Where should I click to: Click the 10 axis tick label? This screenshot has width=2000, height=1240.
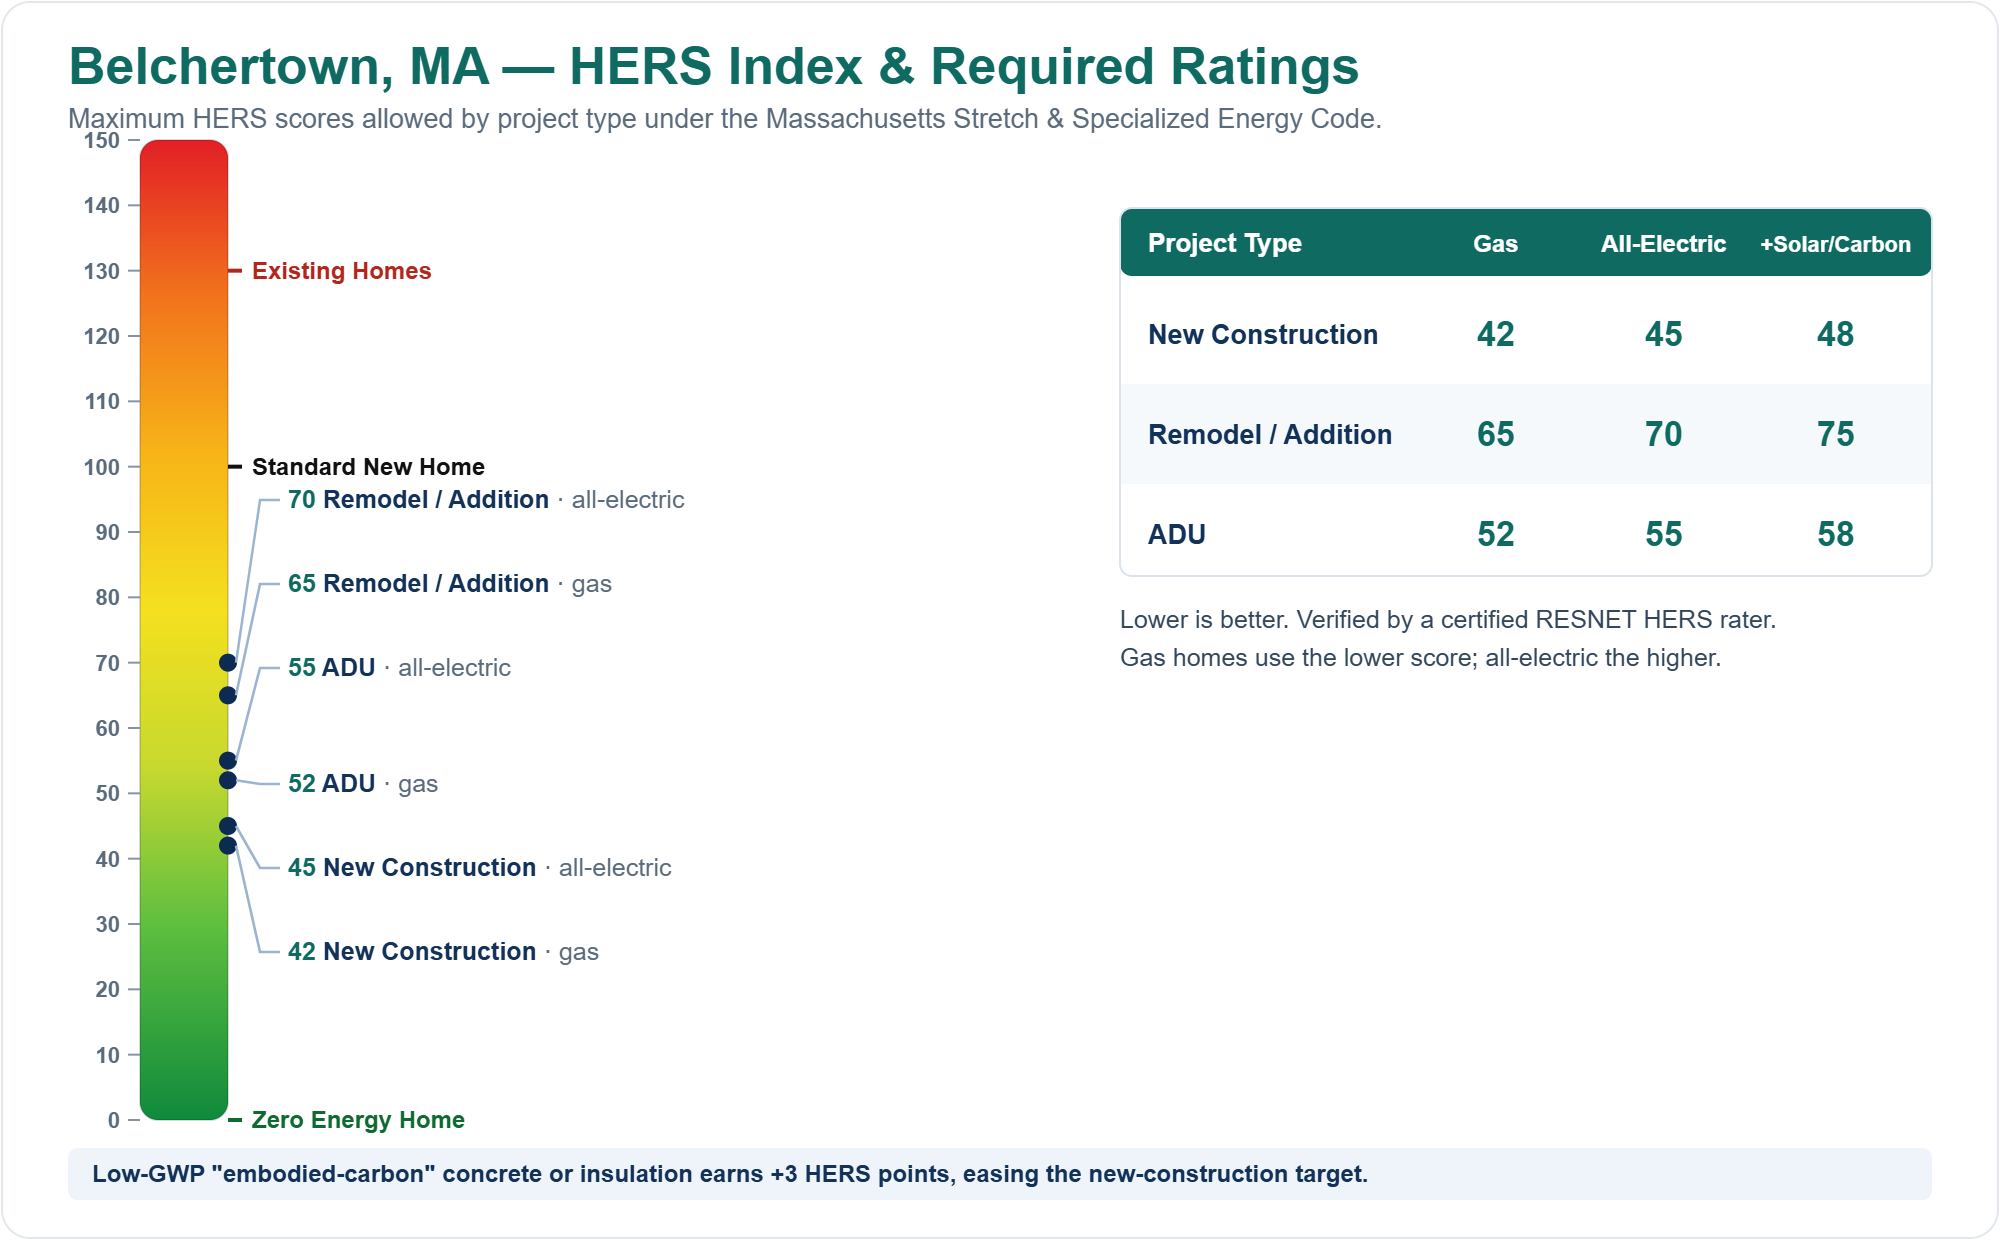(x=108, y=1055)
